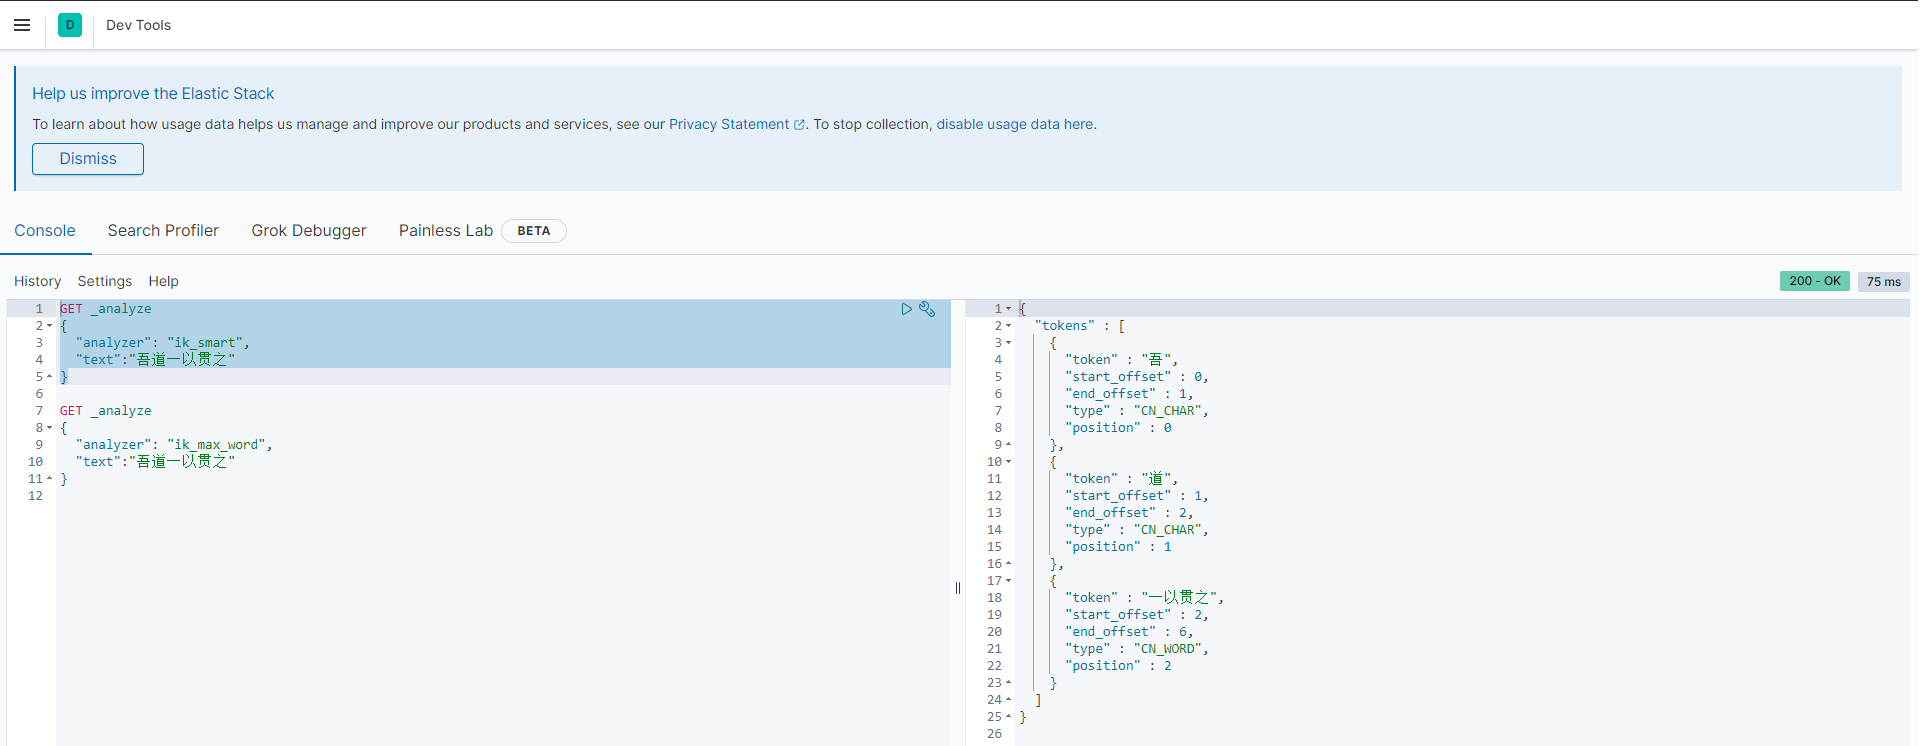Click "start_offset" : 0 output line

click(x=1137, y=377)
